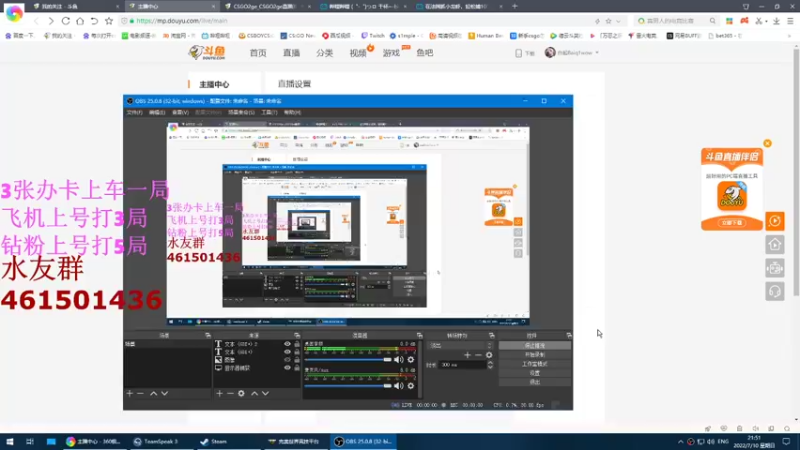Open OBS 查看(V) menu
This screenshot has width=800, height=450.
click(x=180, y=112)
